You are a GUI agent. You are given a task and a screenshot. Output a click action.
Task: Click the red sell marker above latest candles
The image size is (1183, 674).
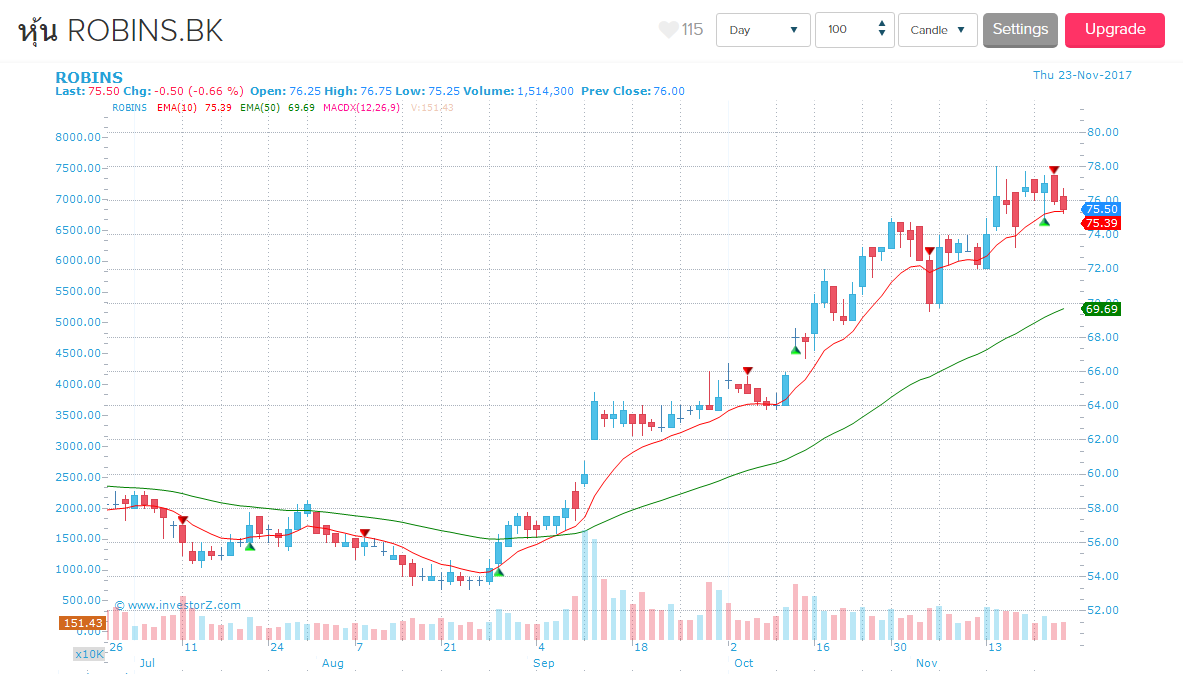[x=1054, y=170]
